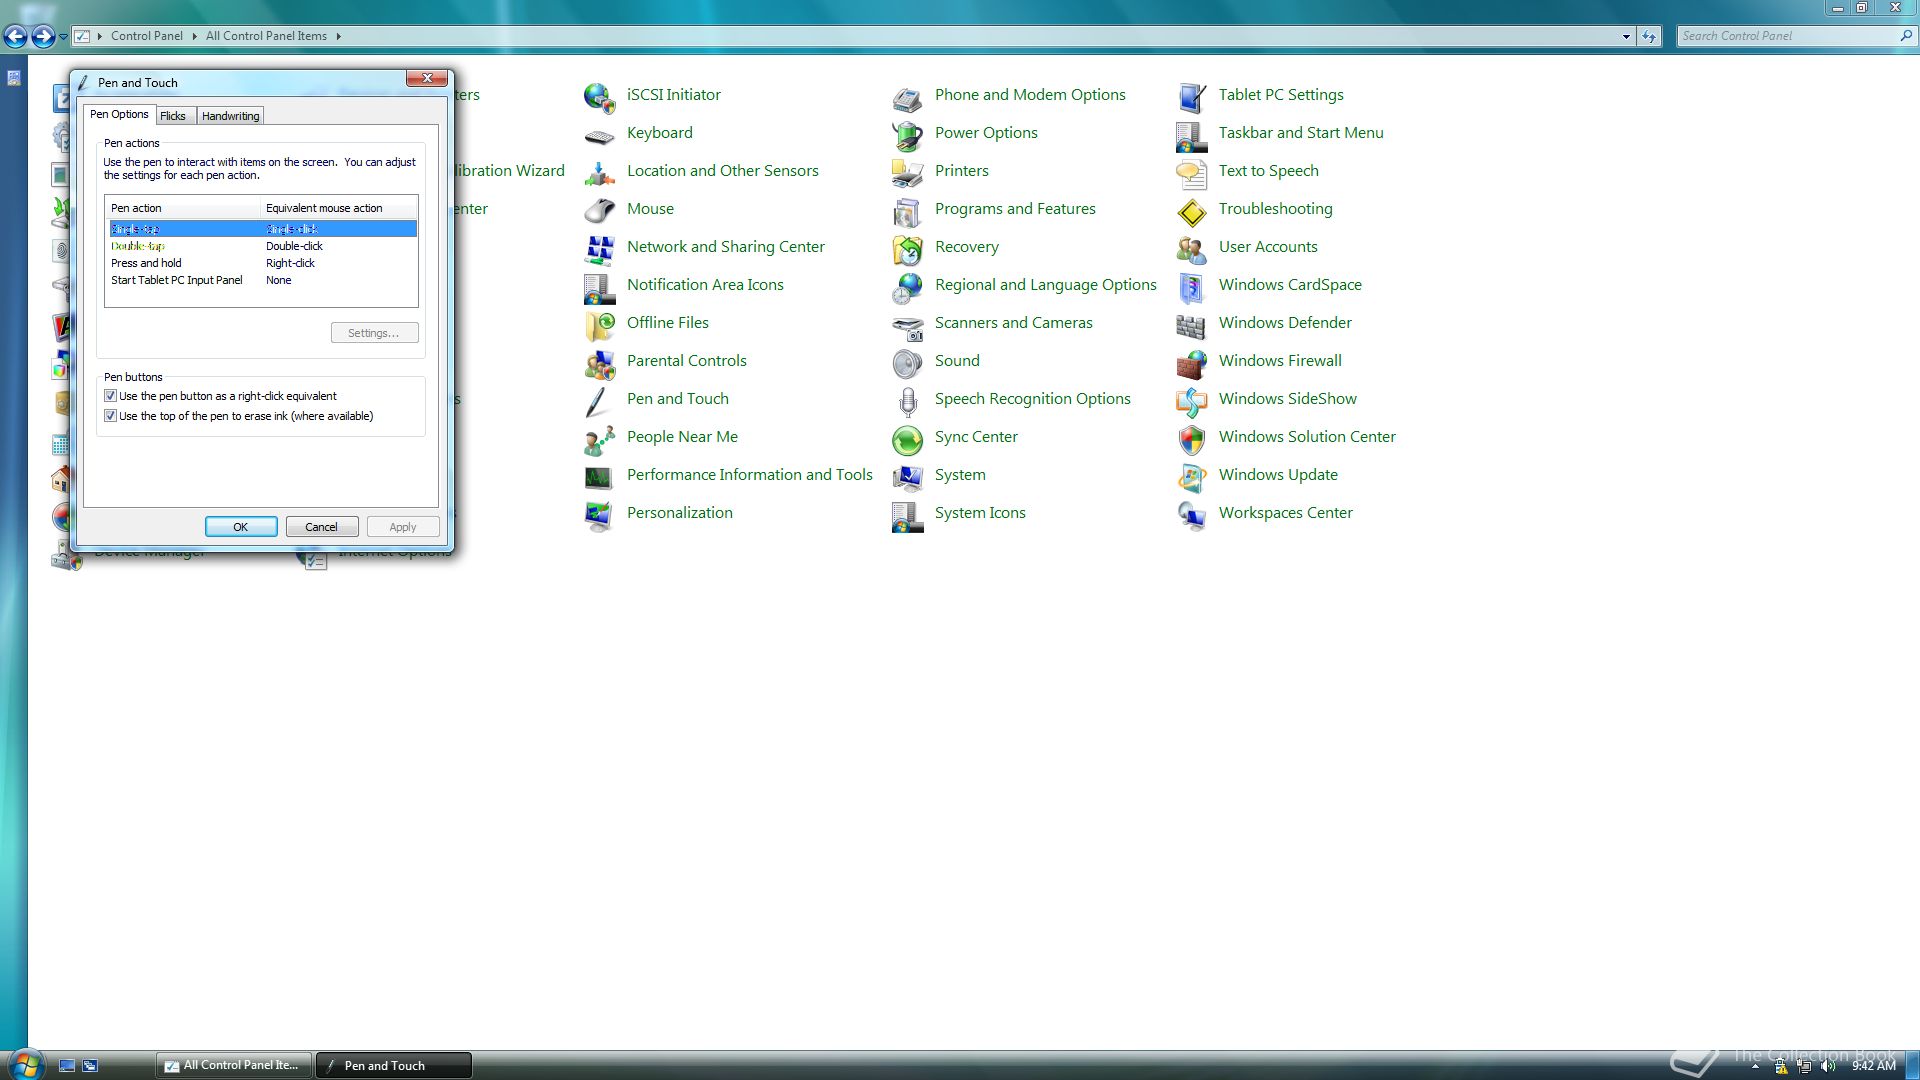Screen dimensions: 1920x1080
Task: Open the Windows Firewall icon
Action: (1191, 363)
